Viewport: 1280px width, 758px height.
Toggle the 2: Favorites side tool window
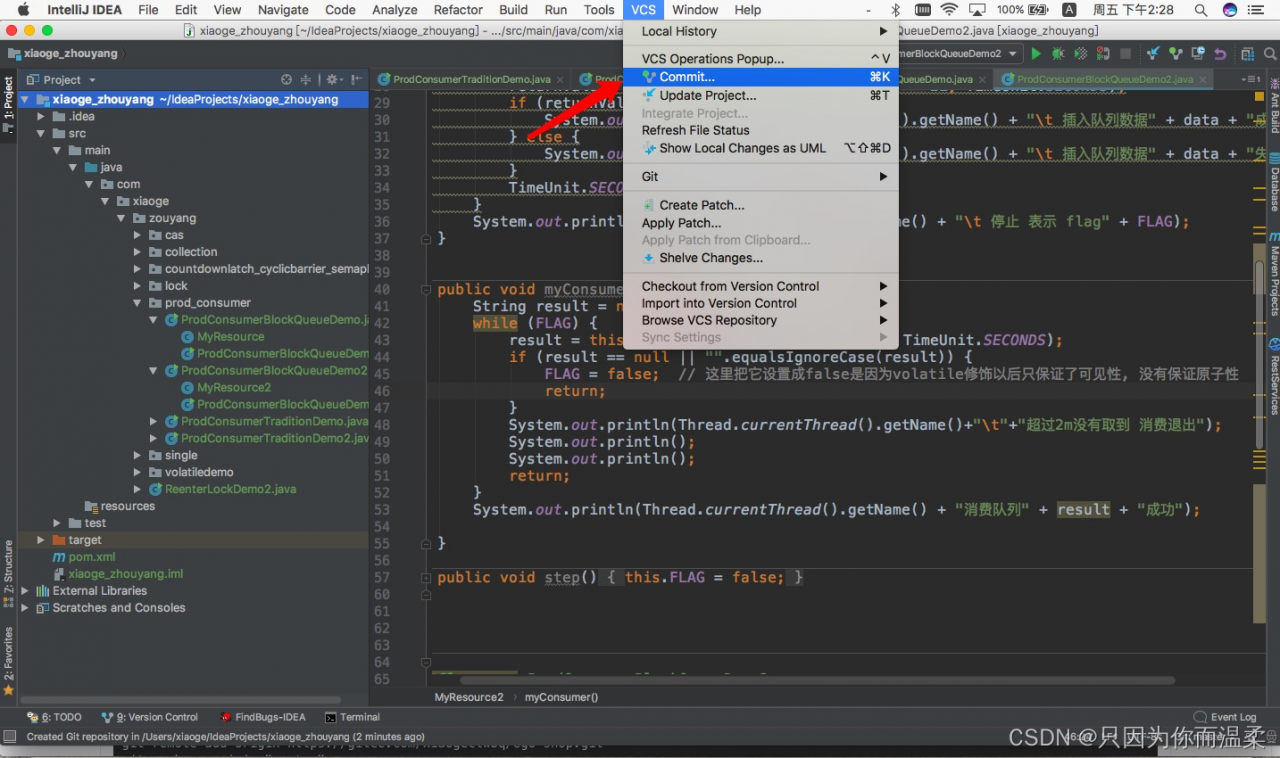tap(8, 660)
